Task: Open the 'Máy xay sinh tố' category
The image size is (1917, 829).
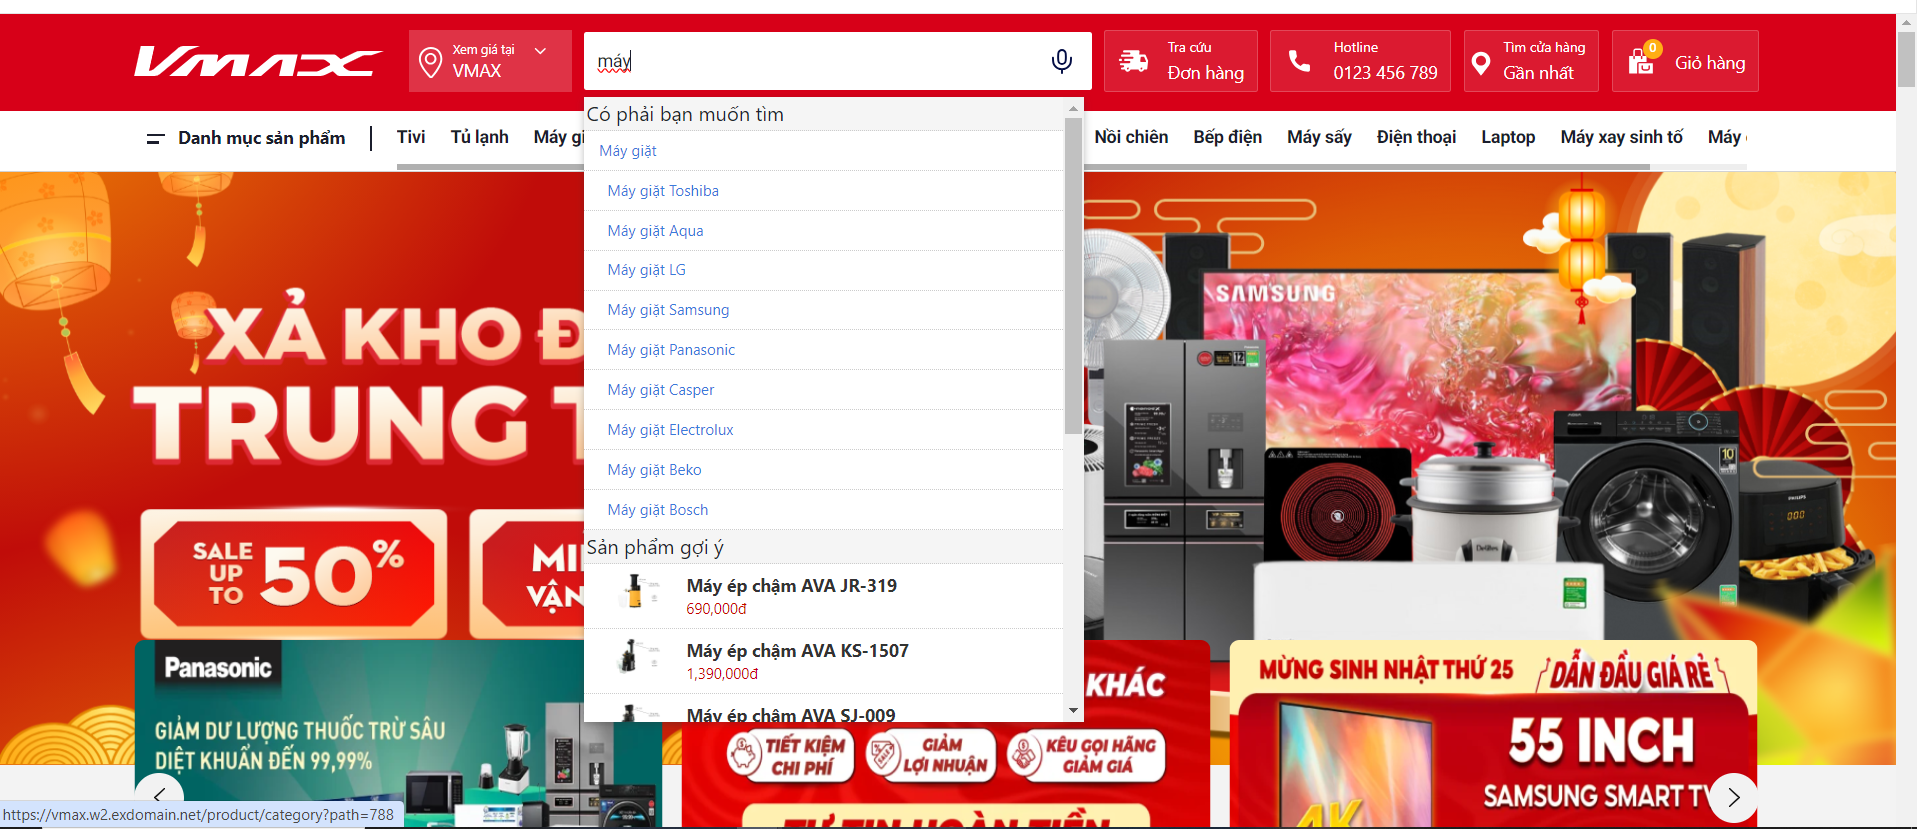Action: click(x=1621, y=137)
